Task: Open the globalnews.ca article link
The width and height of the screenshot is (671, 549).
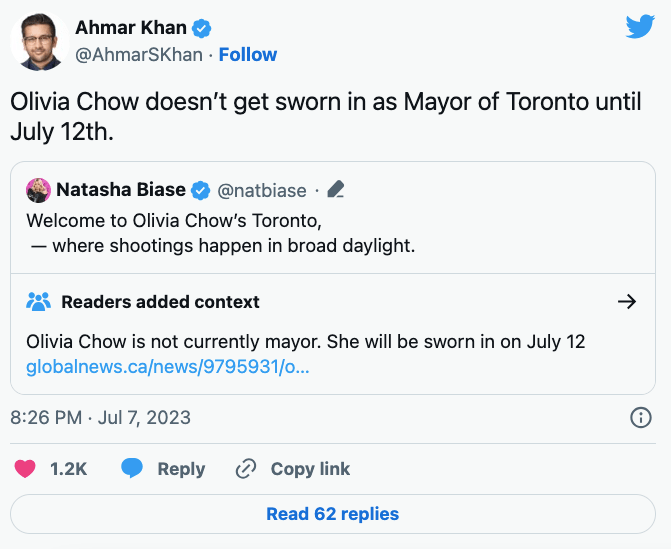Action: 168,367
